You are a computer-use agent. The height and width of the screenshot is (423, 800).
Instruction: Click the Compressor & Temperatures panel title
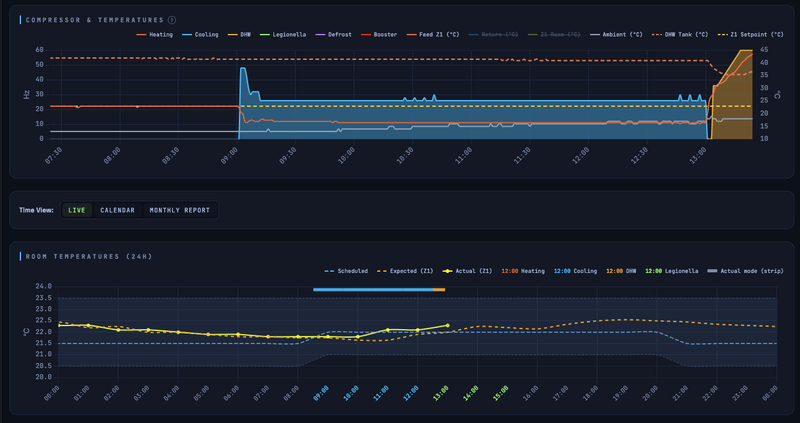(94, 20)
